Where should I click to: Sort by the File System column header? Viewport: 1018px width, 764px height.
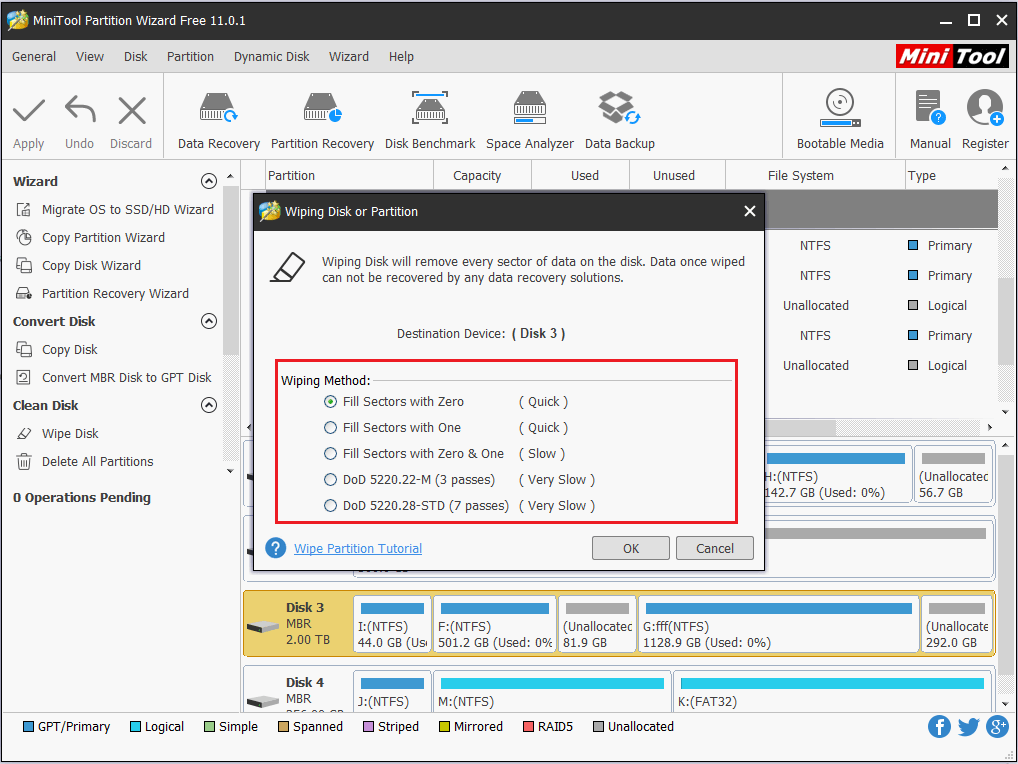click(x=815, y=175)
